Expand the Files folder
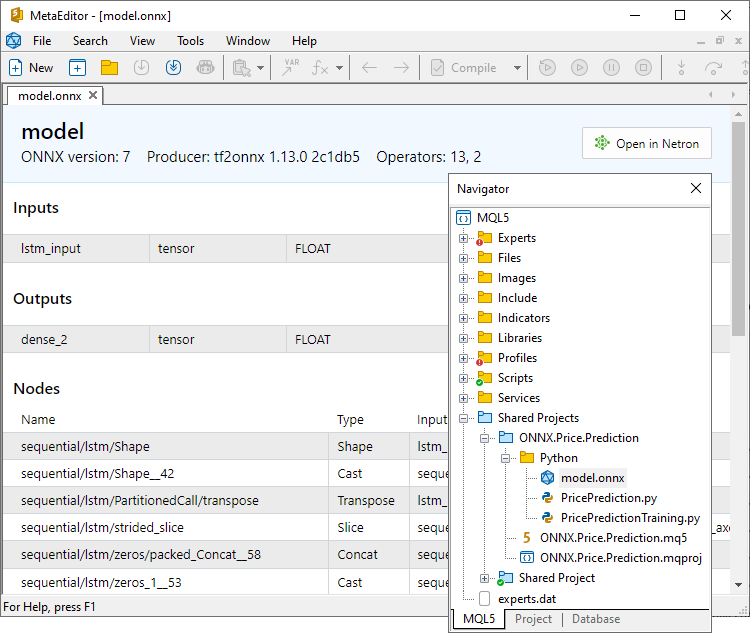 pos(463,258)
